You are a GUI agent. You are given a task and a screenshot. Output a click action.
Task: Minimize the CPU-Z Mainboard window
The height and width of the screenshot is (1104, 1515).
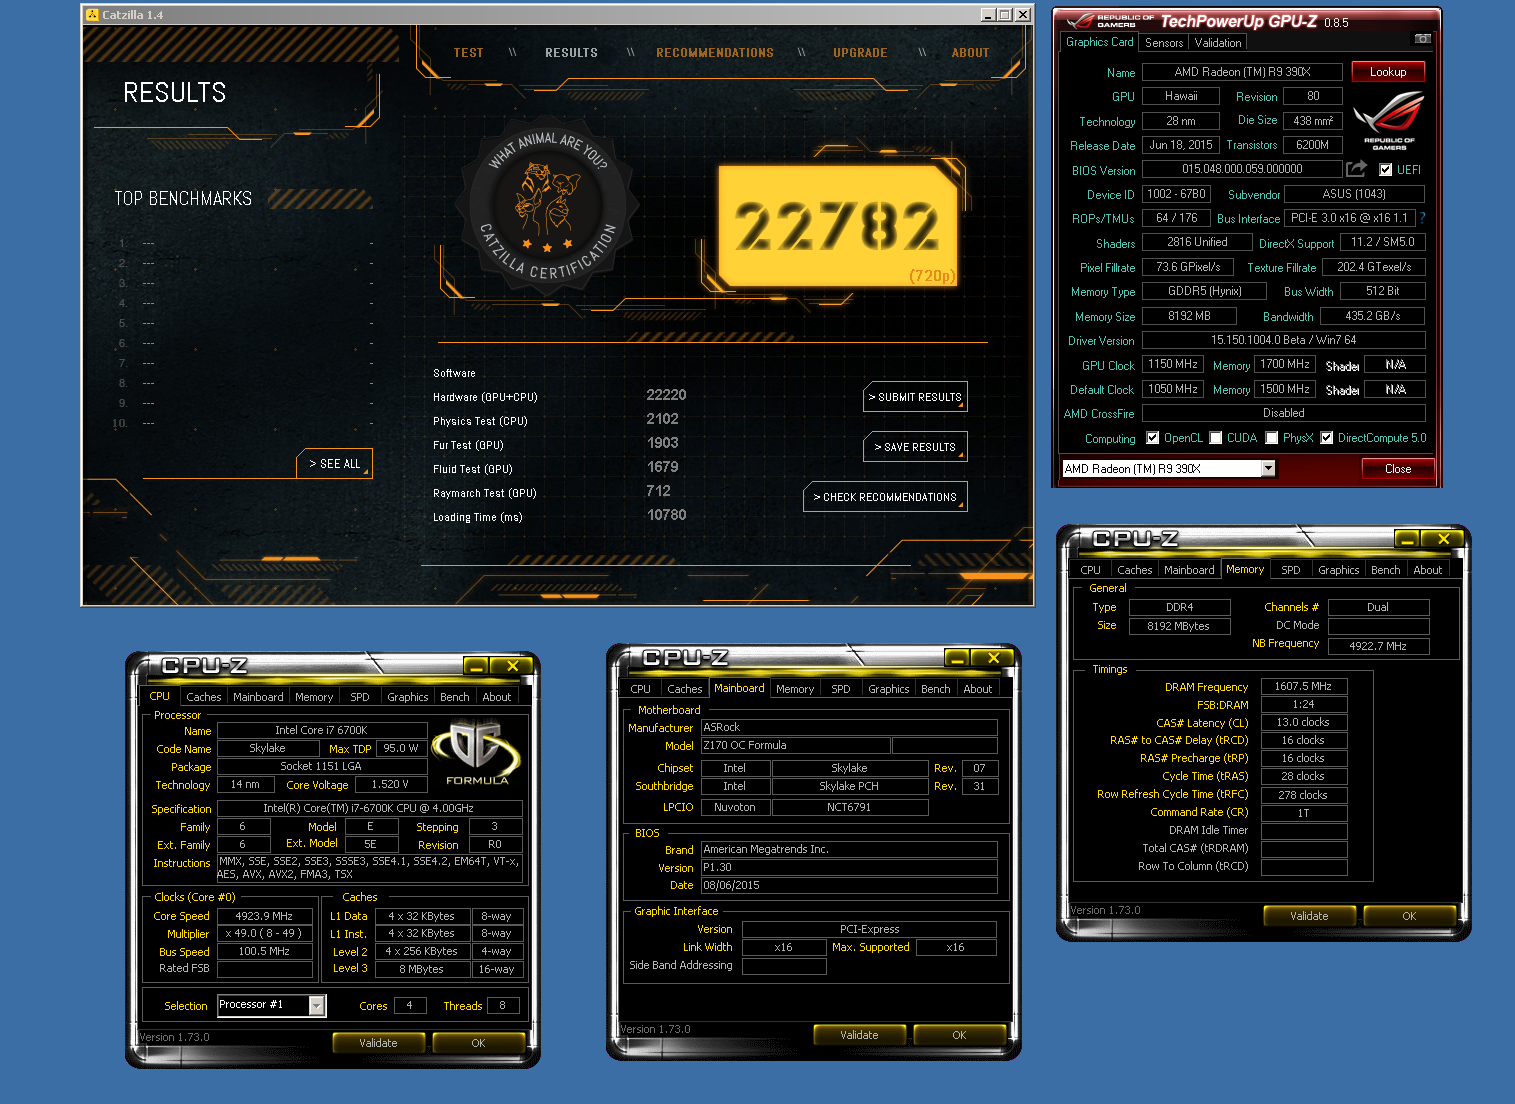pyautogui.click(x=957, y=658)
